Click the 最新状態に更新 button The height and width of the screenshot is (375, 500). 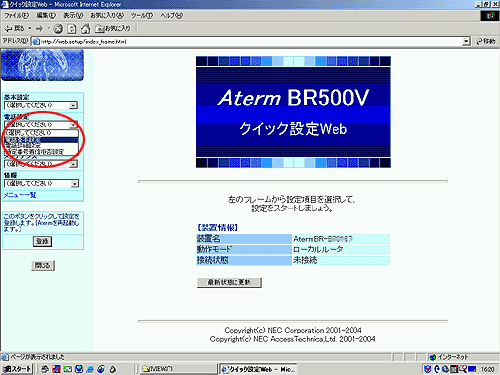(229, 282)
